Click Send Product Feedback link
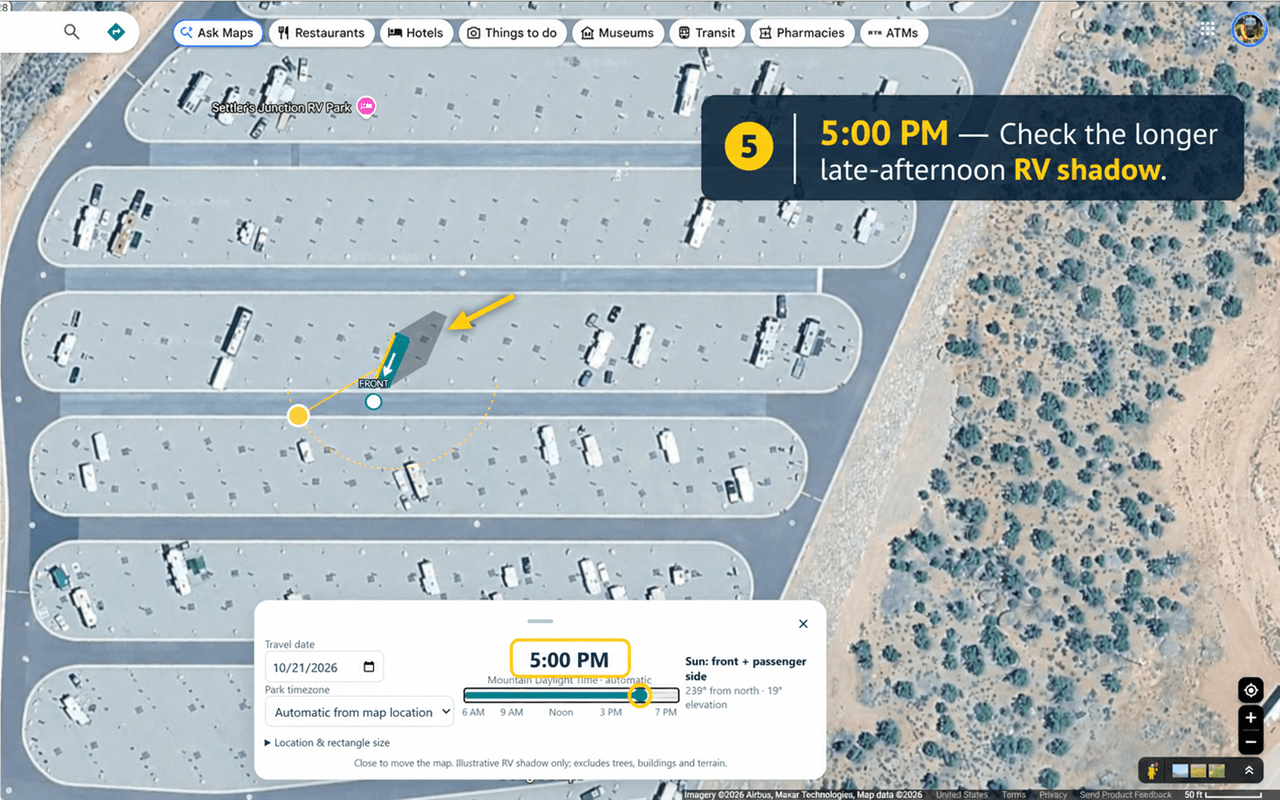This screenshot has height=800, width=1280. [x=1125, y=795]
